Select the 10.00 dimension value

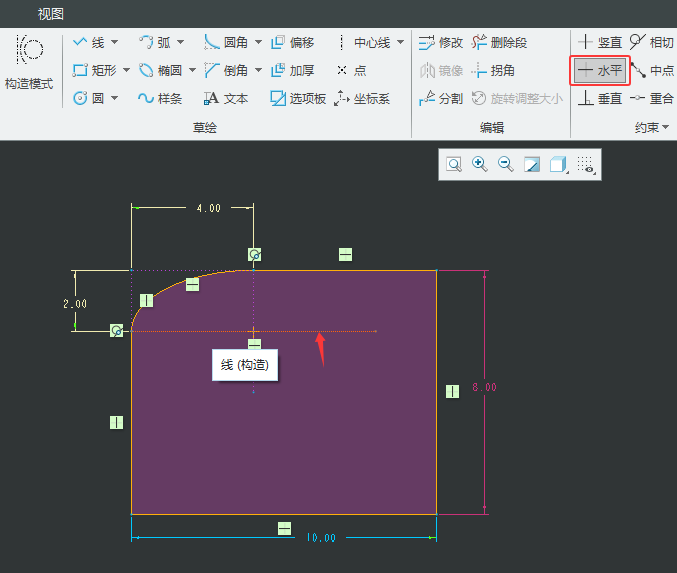click(321, 538)
